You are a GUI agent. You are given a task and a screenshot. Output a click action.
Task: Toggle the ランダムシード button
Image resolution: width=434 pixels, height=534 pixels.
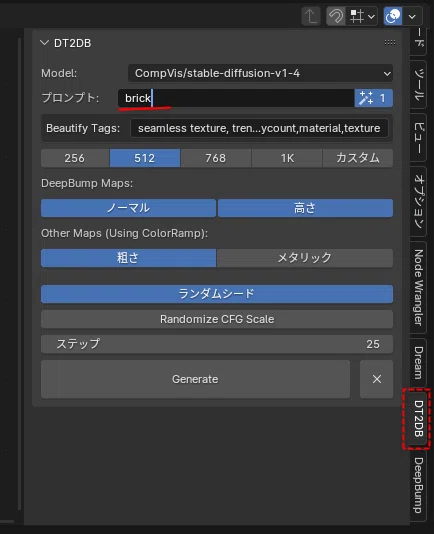pyautogui.click(x=217, y=294)
